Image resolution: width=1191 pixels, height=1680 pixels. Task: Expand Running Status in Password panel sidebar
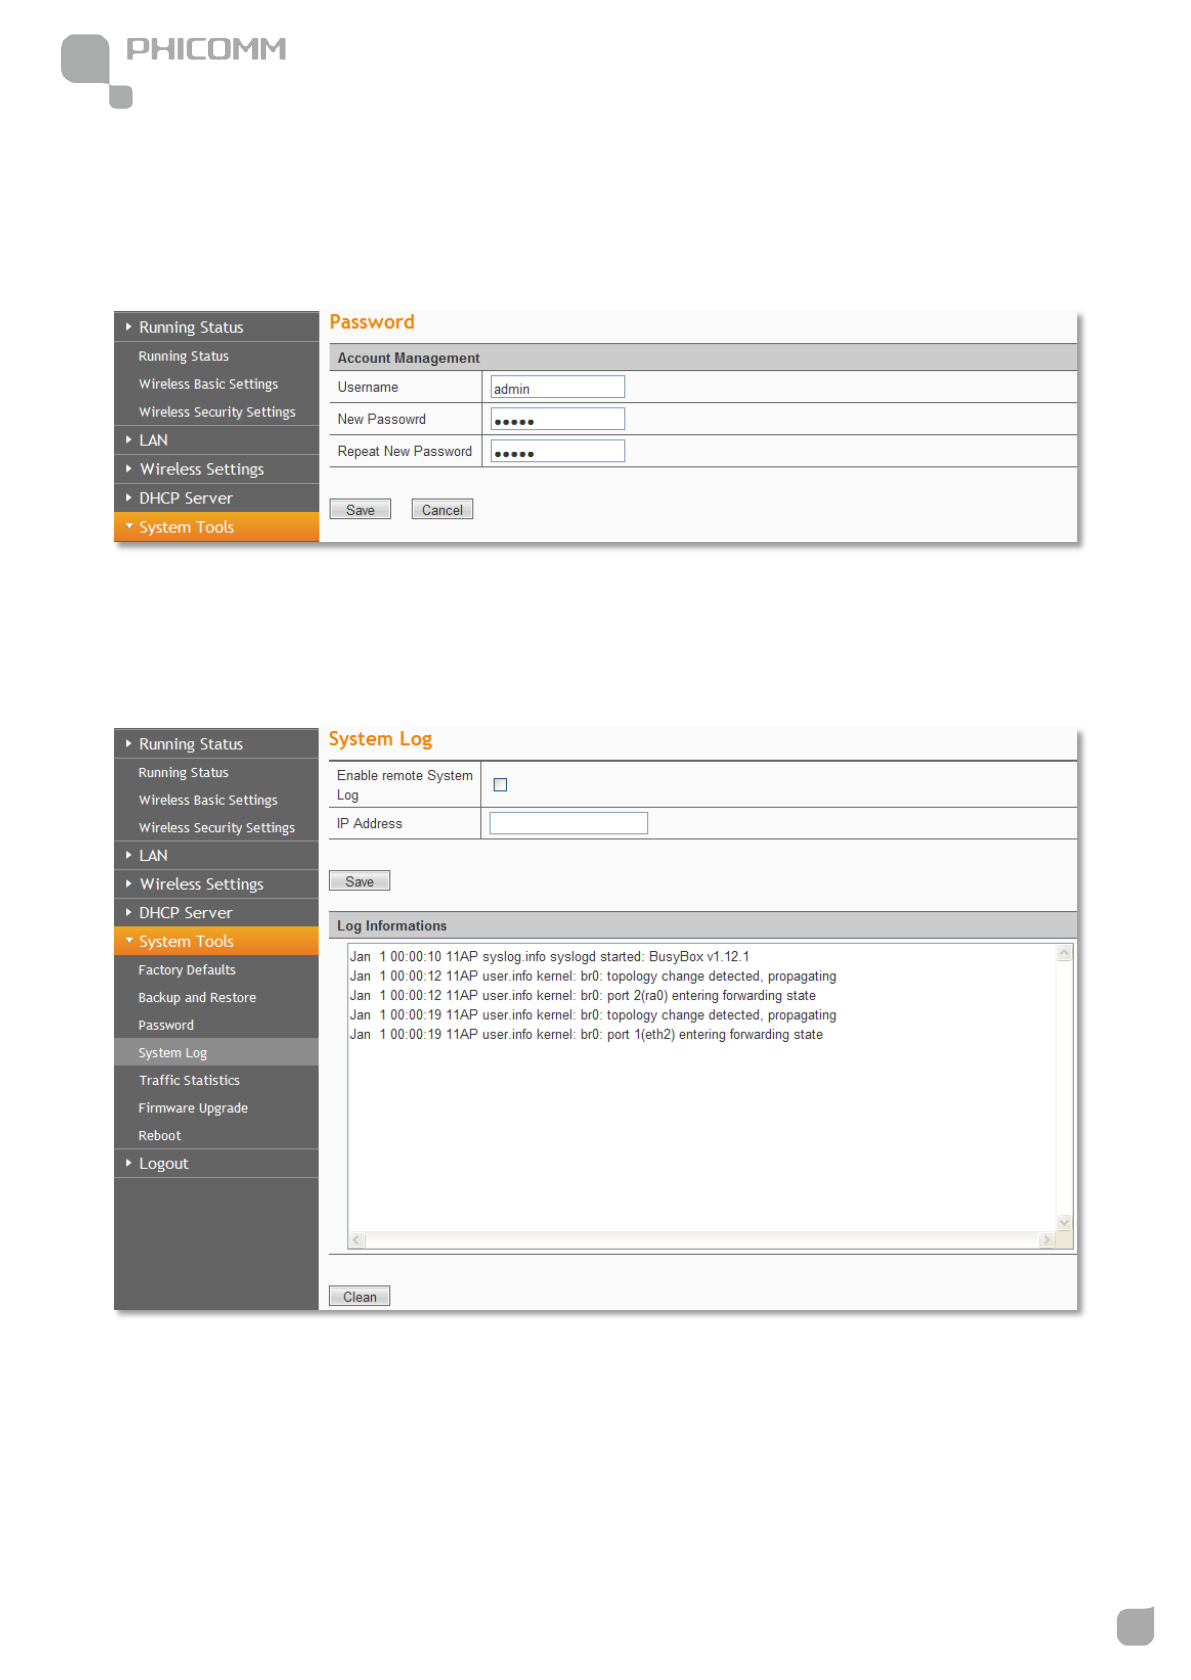click(x=216, y=327)
